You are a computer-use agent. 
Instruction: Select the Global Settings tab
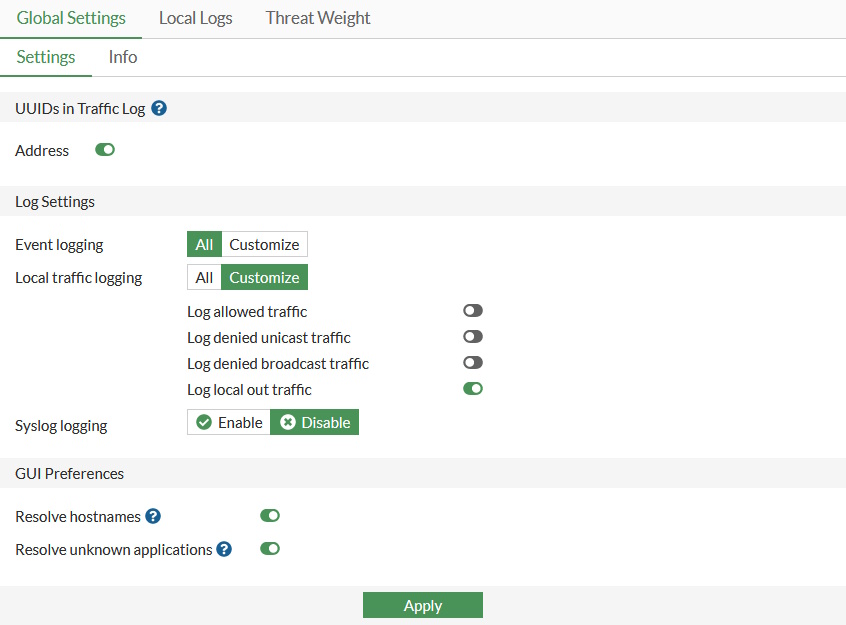(x=71, y=18)
